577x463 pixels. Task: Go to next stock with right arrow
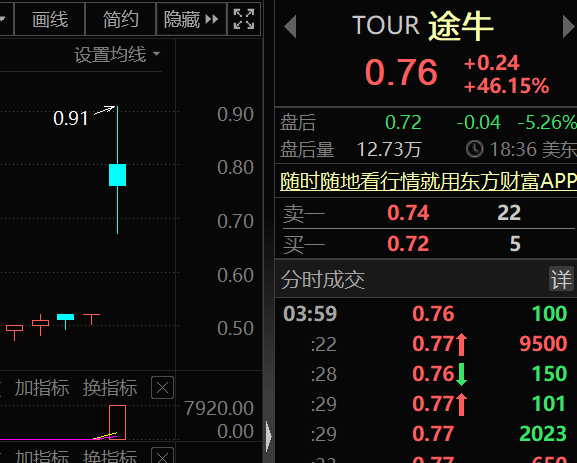569,26
